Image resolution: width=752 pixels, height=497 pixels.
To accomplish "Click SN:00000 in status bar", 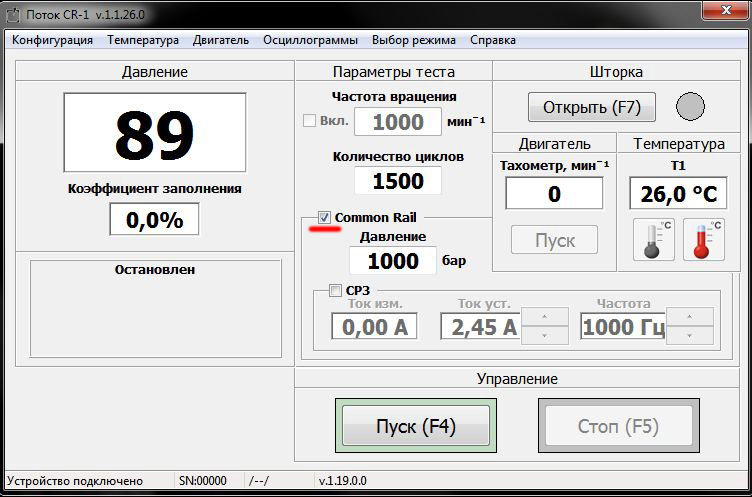I will coord(203,481).
